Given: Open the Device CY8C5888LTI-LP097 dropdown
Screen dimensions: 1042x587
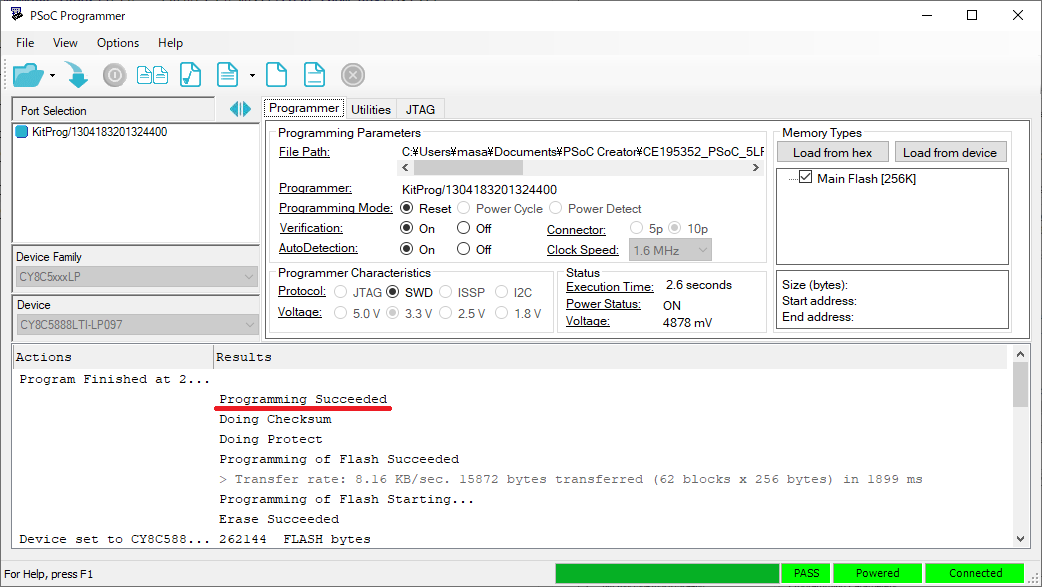Looking at the screenshot, I should 137,324.
